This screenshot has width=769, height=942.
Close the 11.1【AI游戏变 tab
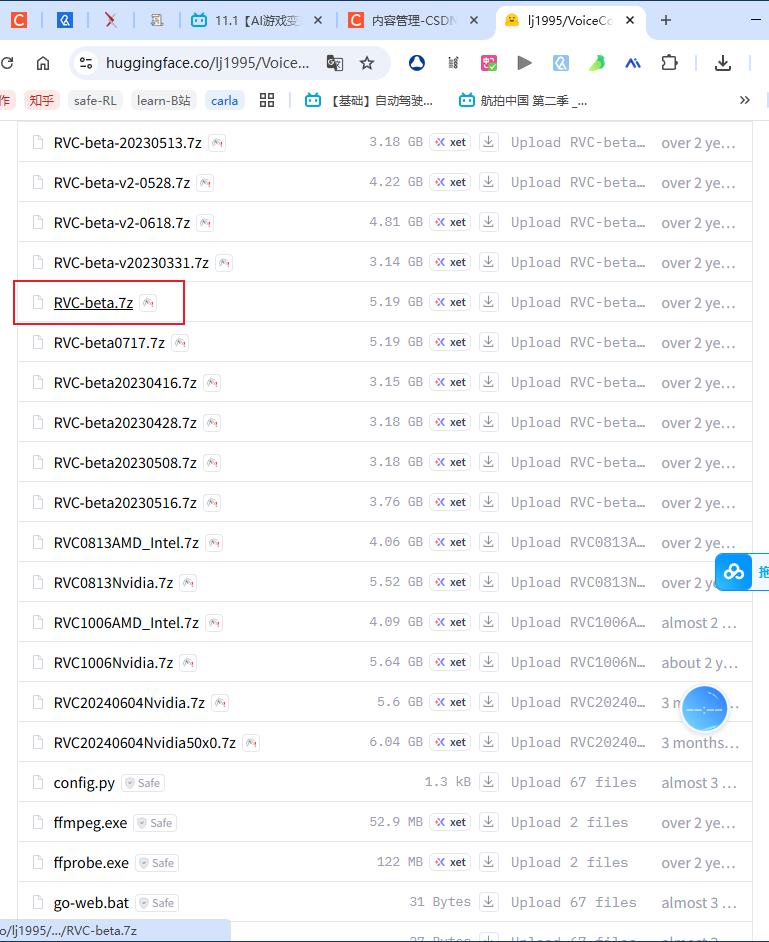click(318, 20)
